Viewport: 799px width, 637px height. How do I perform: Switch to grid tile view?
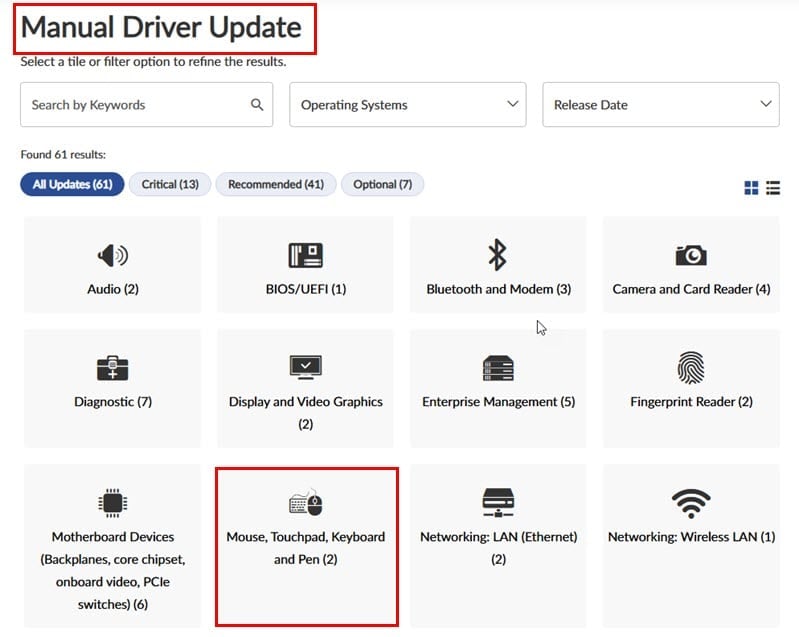click(751, 188)
